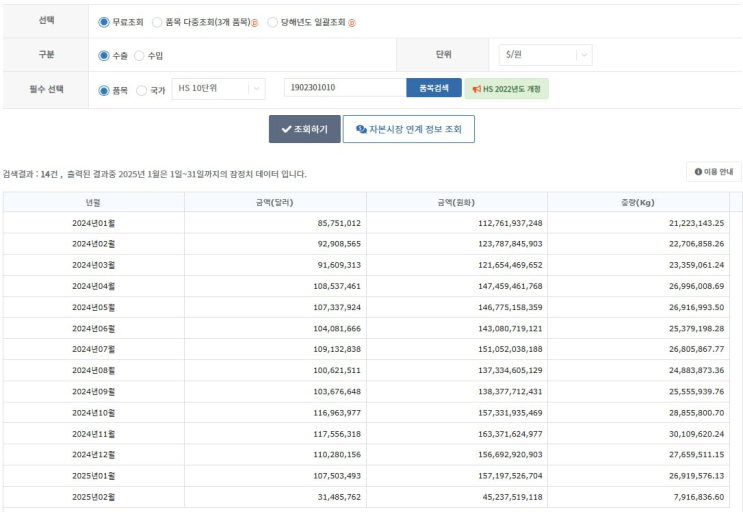Click the premium badge next to 품목 다중조회
This screenshot has height=512, width=743.
point(254,23)
